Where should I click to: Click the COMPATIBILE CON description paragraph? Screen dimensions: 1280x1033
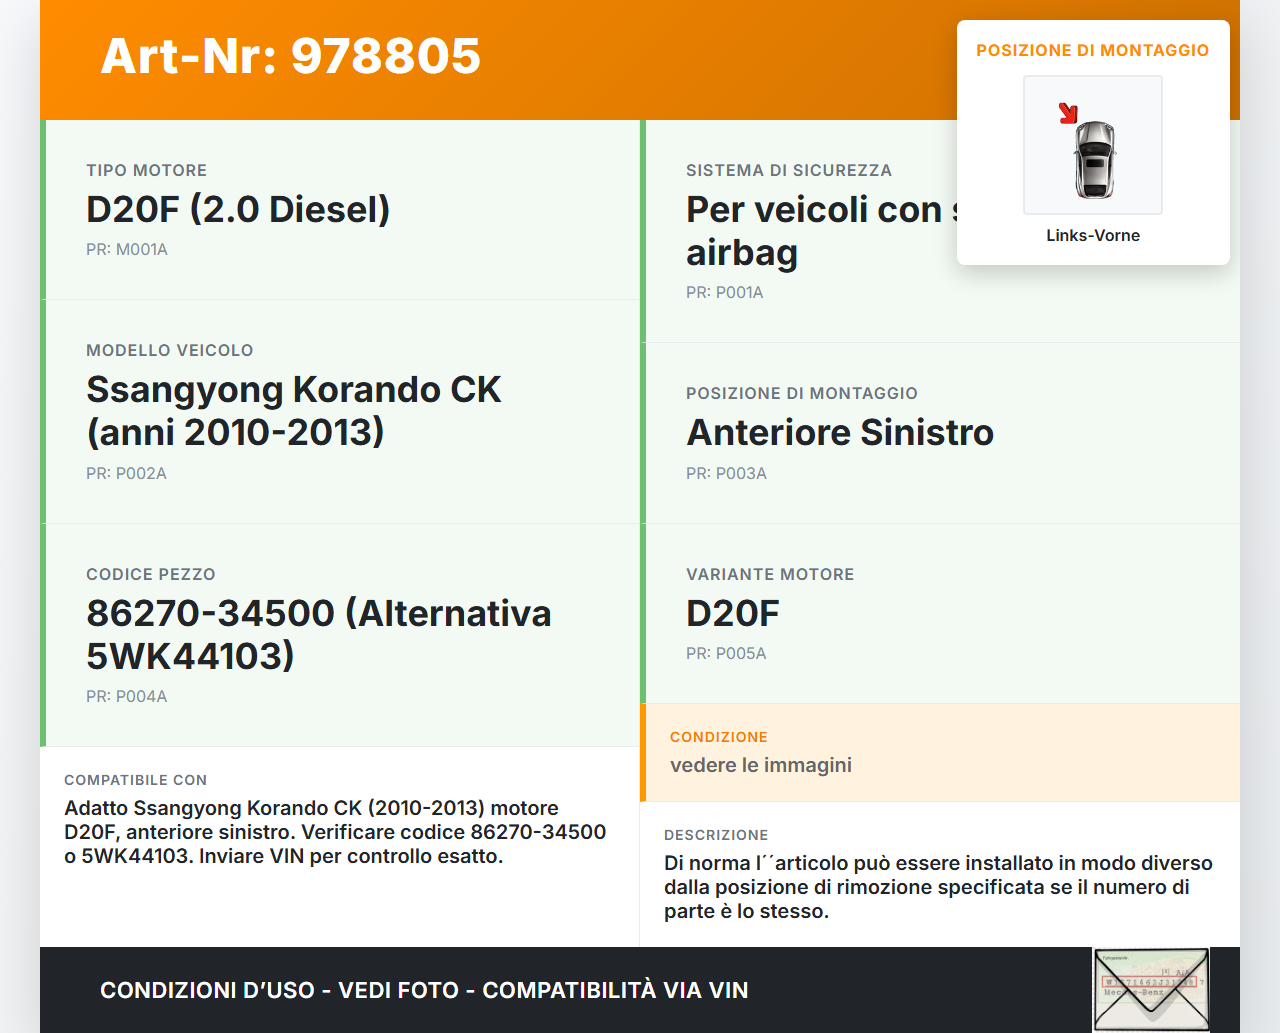(x=335, y=832)
